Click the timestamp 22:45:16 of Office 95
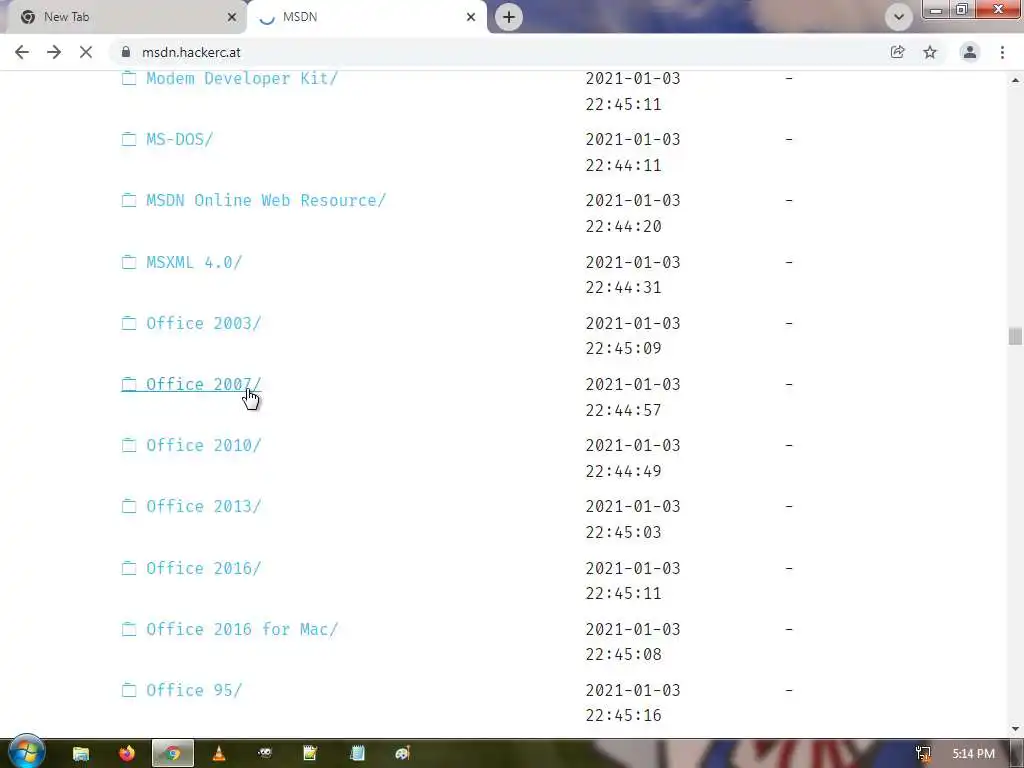 (x=624, y=716)
